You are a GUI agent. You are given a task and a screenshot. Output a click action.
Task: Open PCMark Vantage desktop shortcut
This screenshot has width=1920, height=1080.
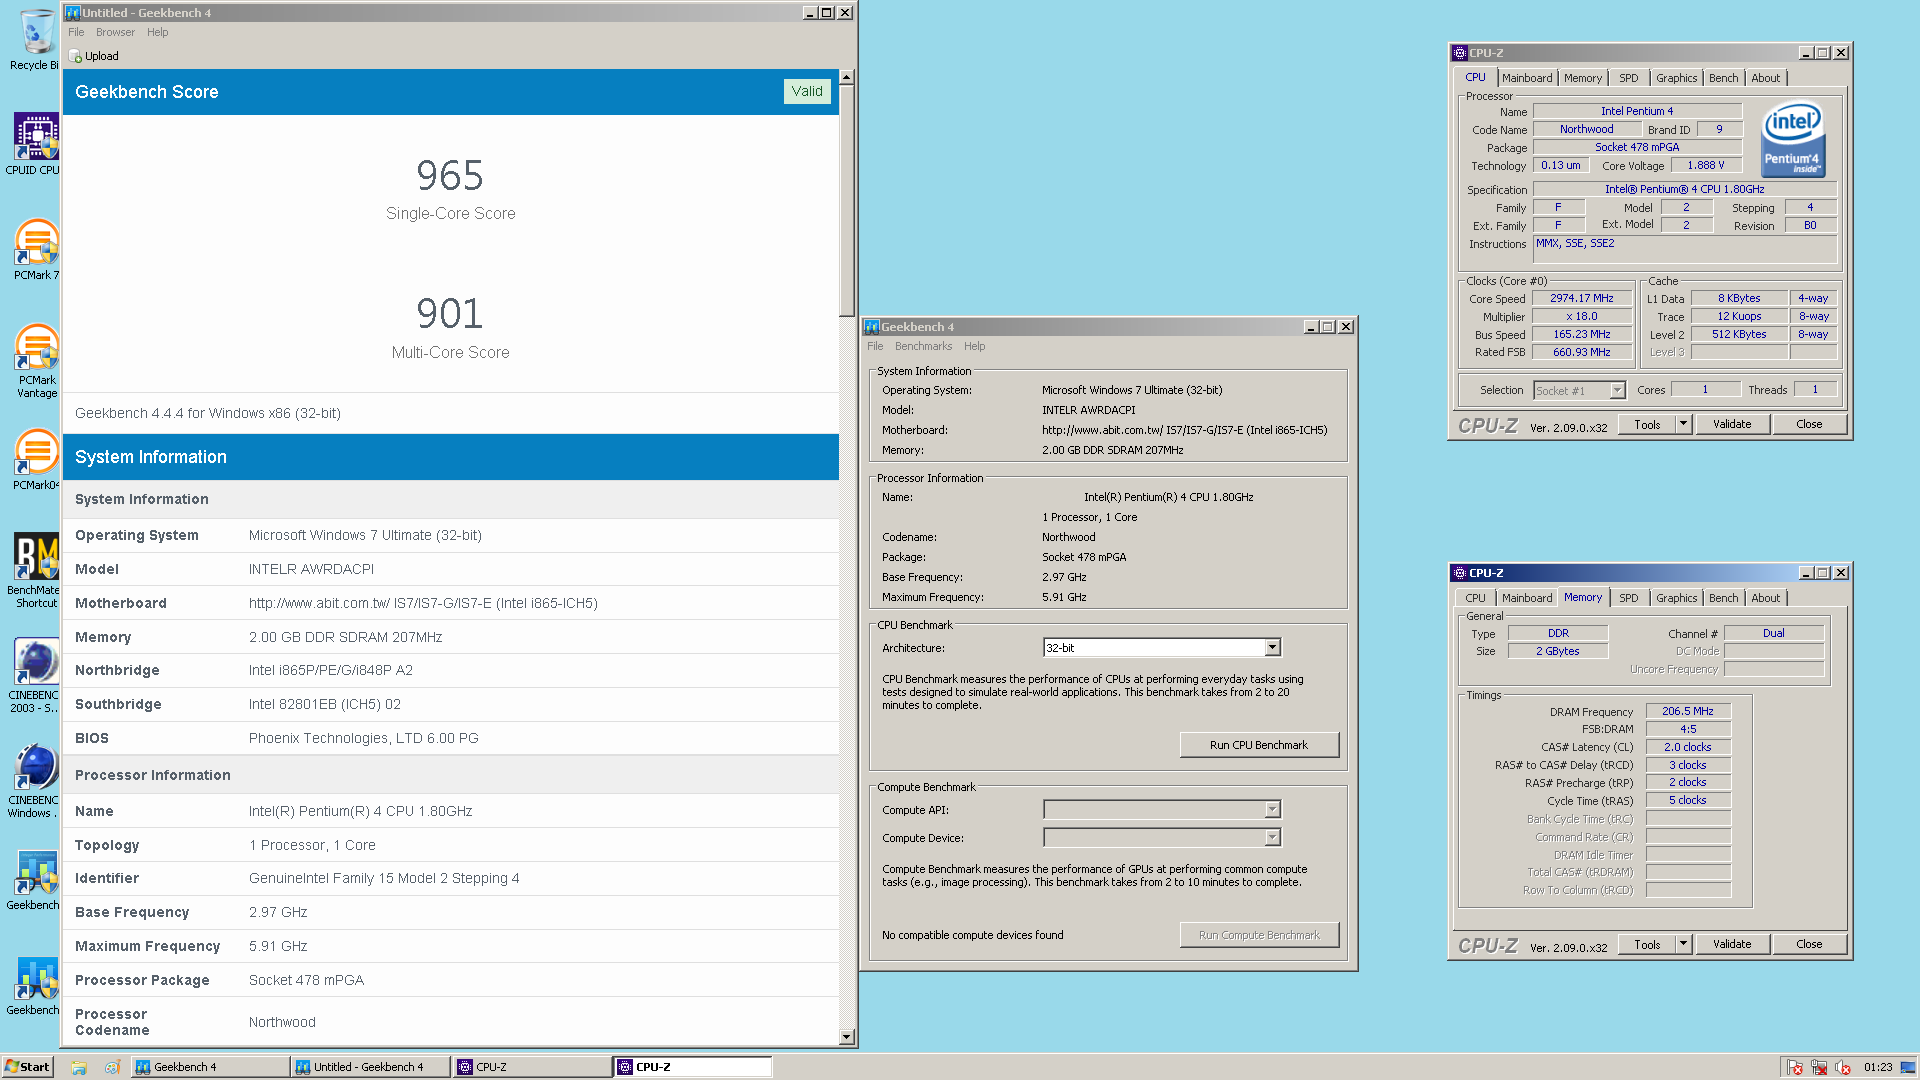click(36, 360)
